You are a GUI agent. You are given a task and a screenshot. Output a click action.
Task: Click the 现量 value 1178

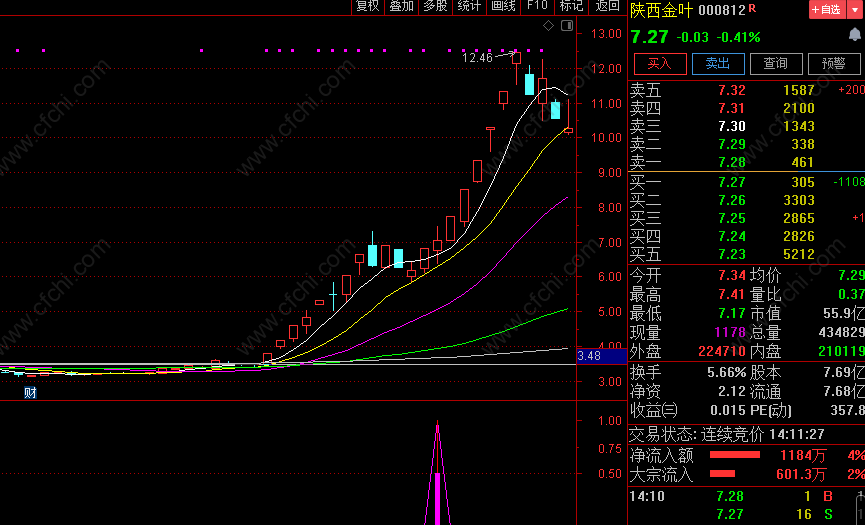pos(729,333)
